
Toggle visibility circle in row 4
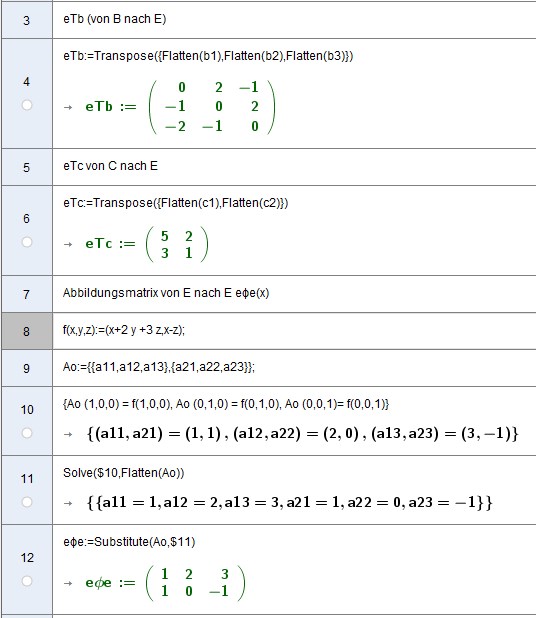(27, 105)
